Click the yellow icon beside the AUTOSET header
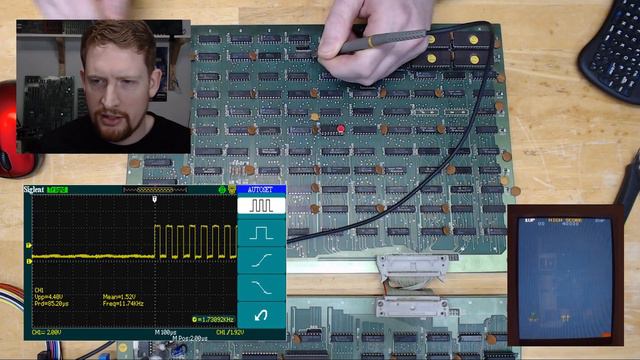The width and height of the screenshot is (640, 360). [x=231, y=190]
